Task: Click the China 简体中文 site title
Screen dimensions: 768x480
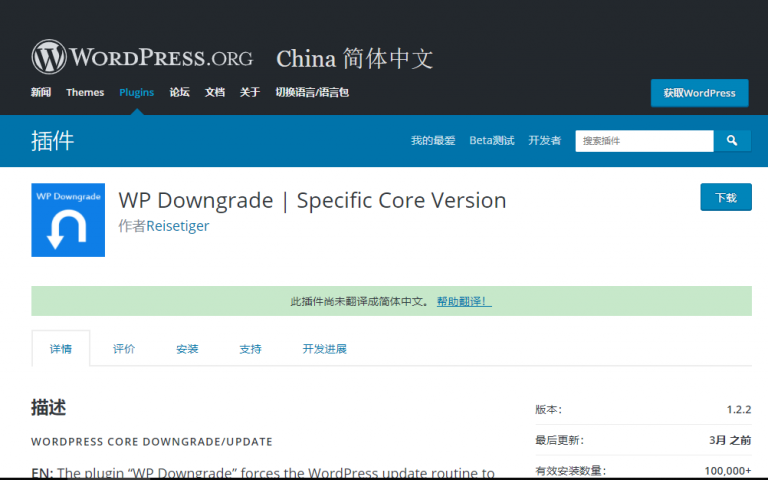Action: tap(355, 59)
